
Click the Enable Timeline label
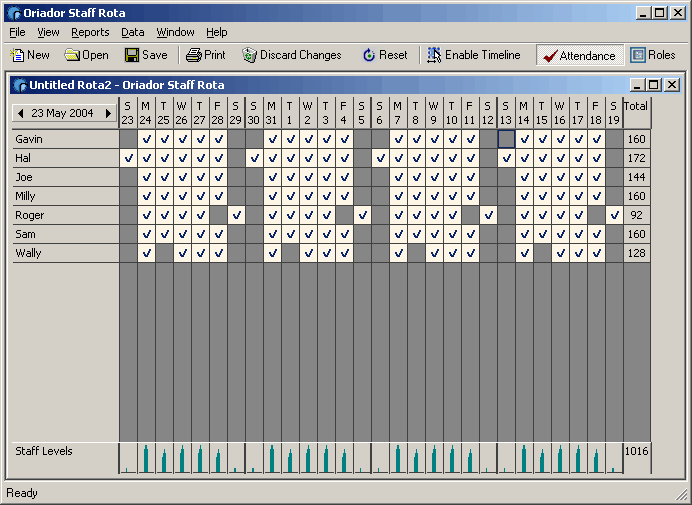(x=483, y=55)
